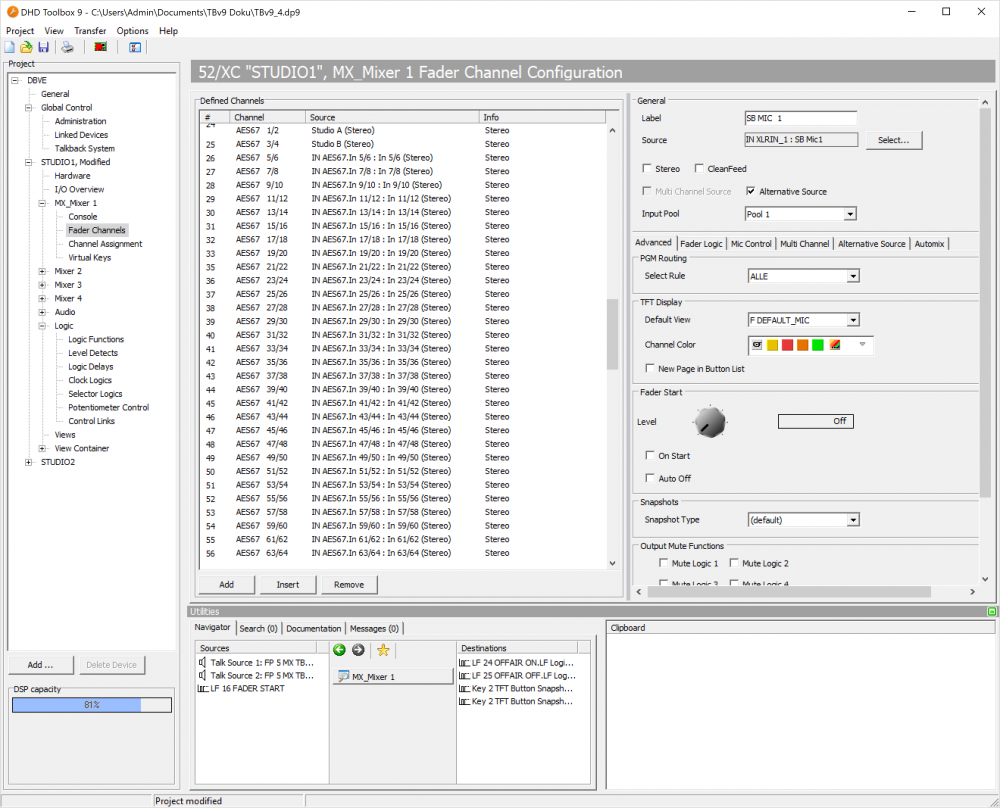Click the Insert button below Defined Channels
This screenshot has height=808, width=1000.
click(x=288, y=584)
